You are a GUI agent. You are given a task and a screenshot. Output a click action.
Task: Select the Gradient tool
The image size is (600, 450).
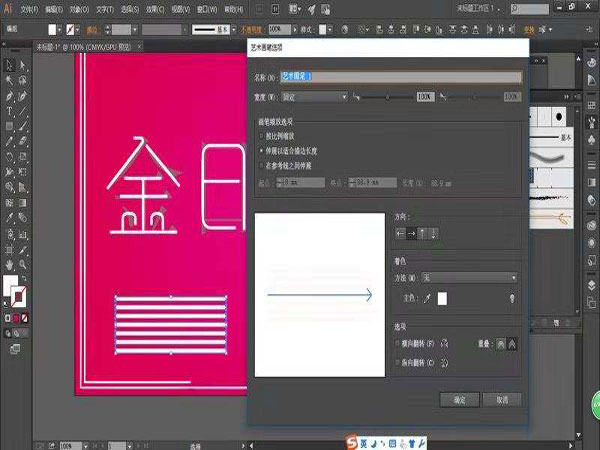[x=23, y=203]
